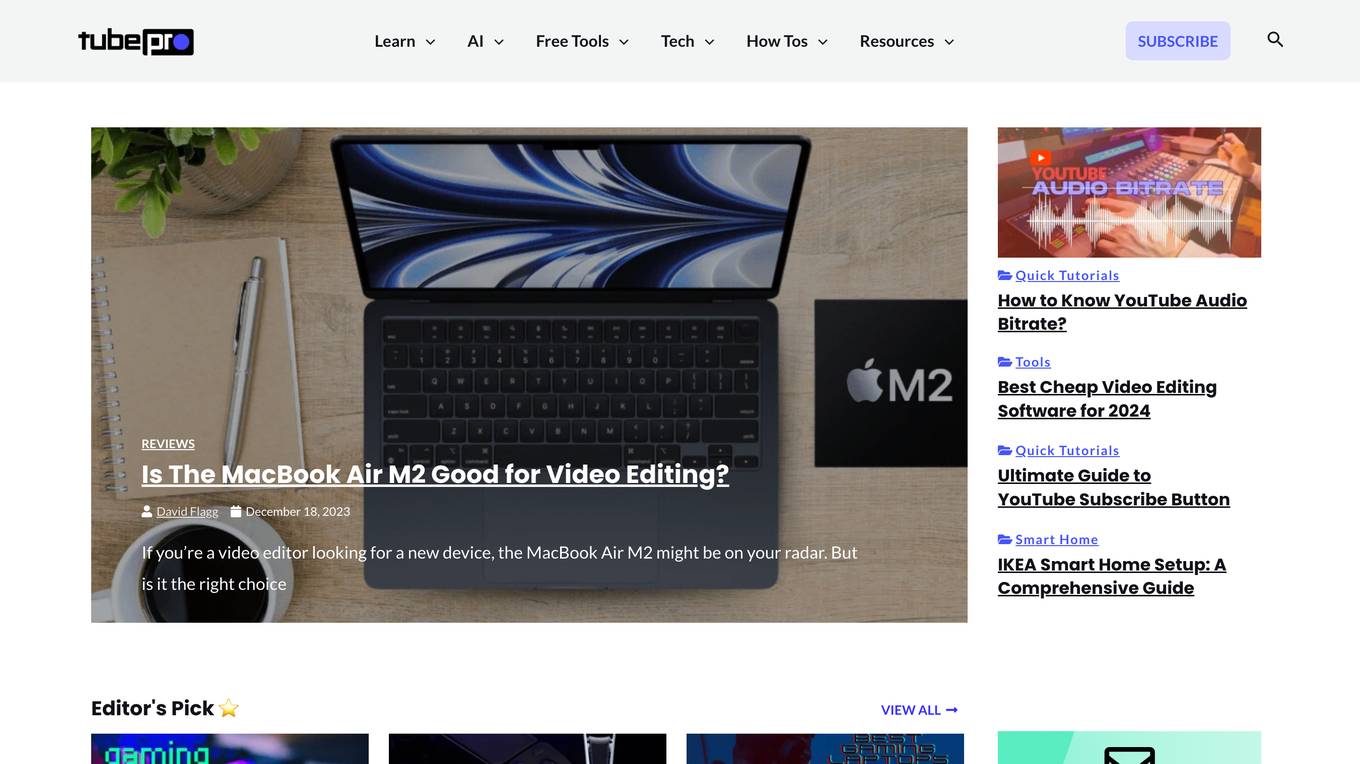Open the Tools category link
Screen dimensions: 1360x764
1033,362
